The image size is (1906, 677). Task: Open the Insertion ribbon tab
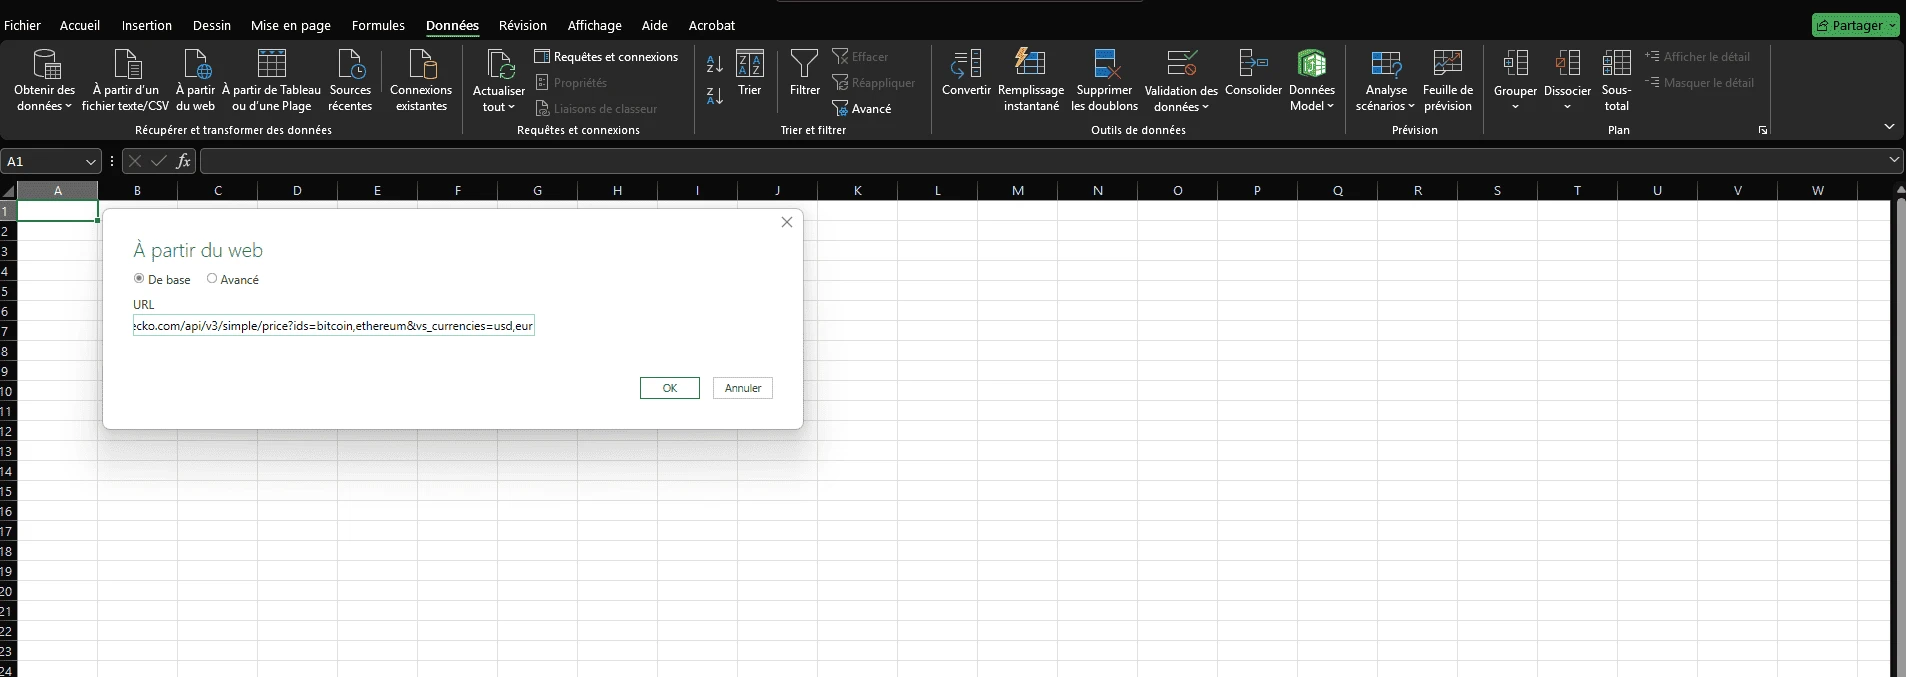point(147,25)
